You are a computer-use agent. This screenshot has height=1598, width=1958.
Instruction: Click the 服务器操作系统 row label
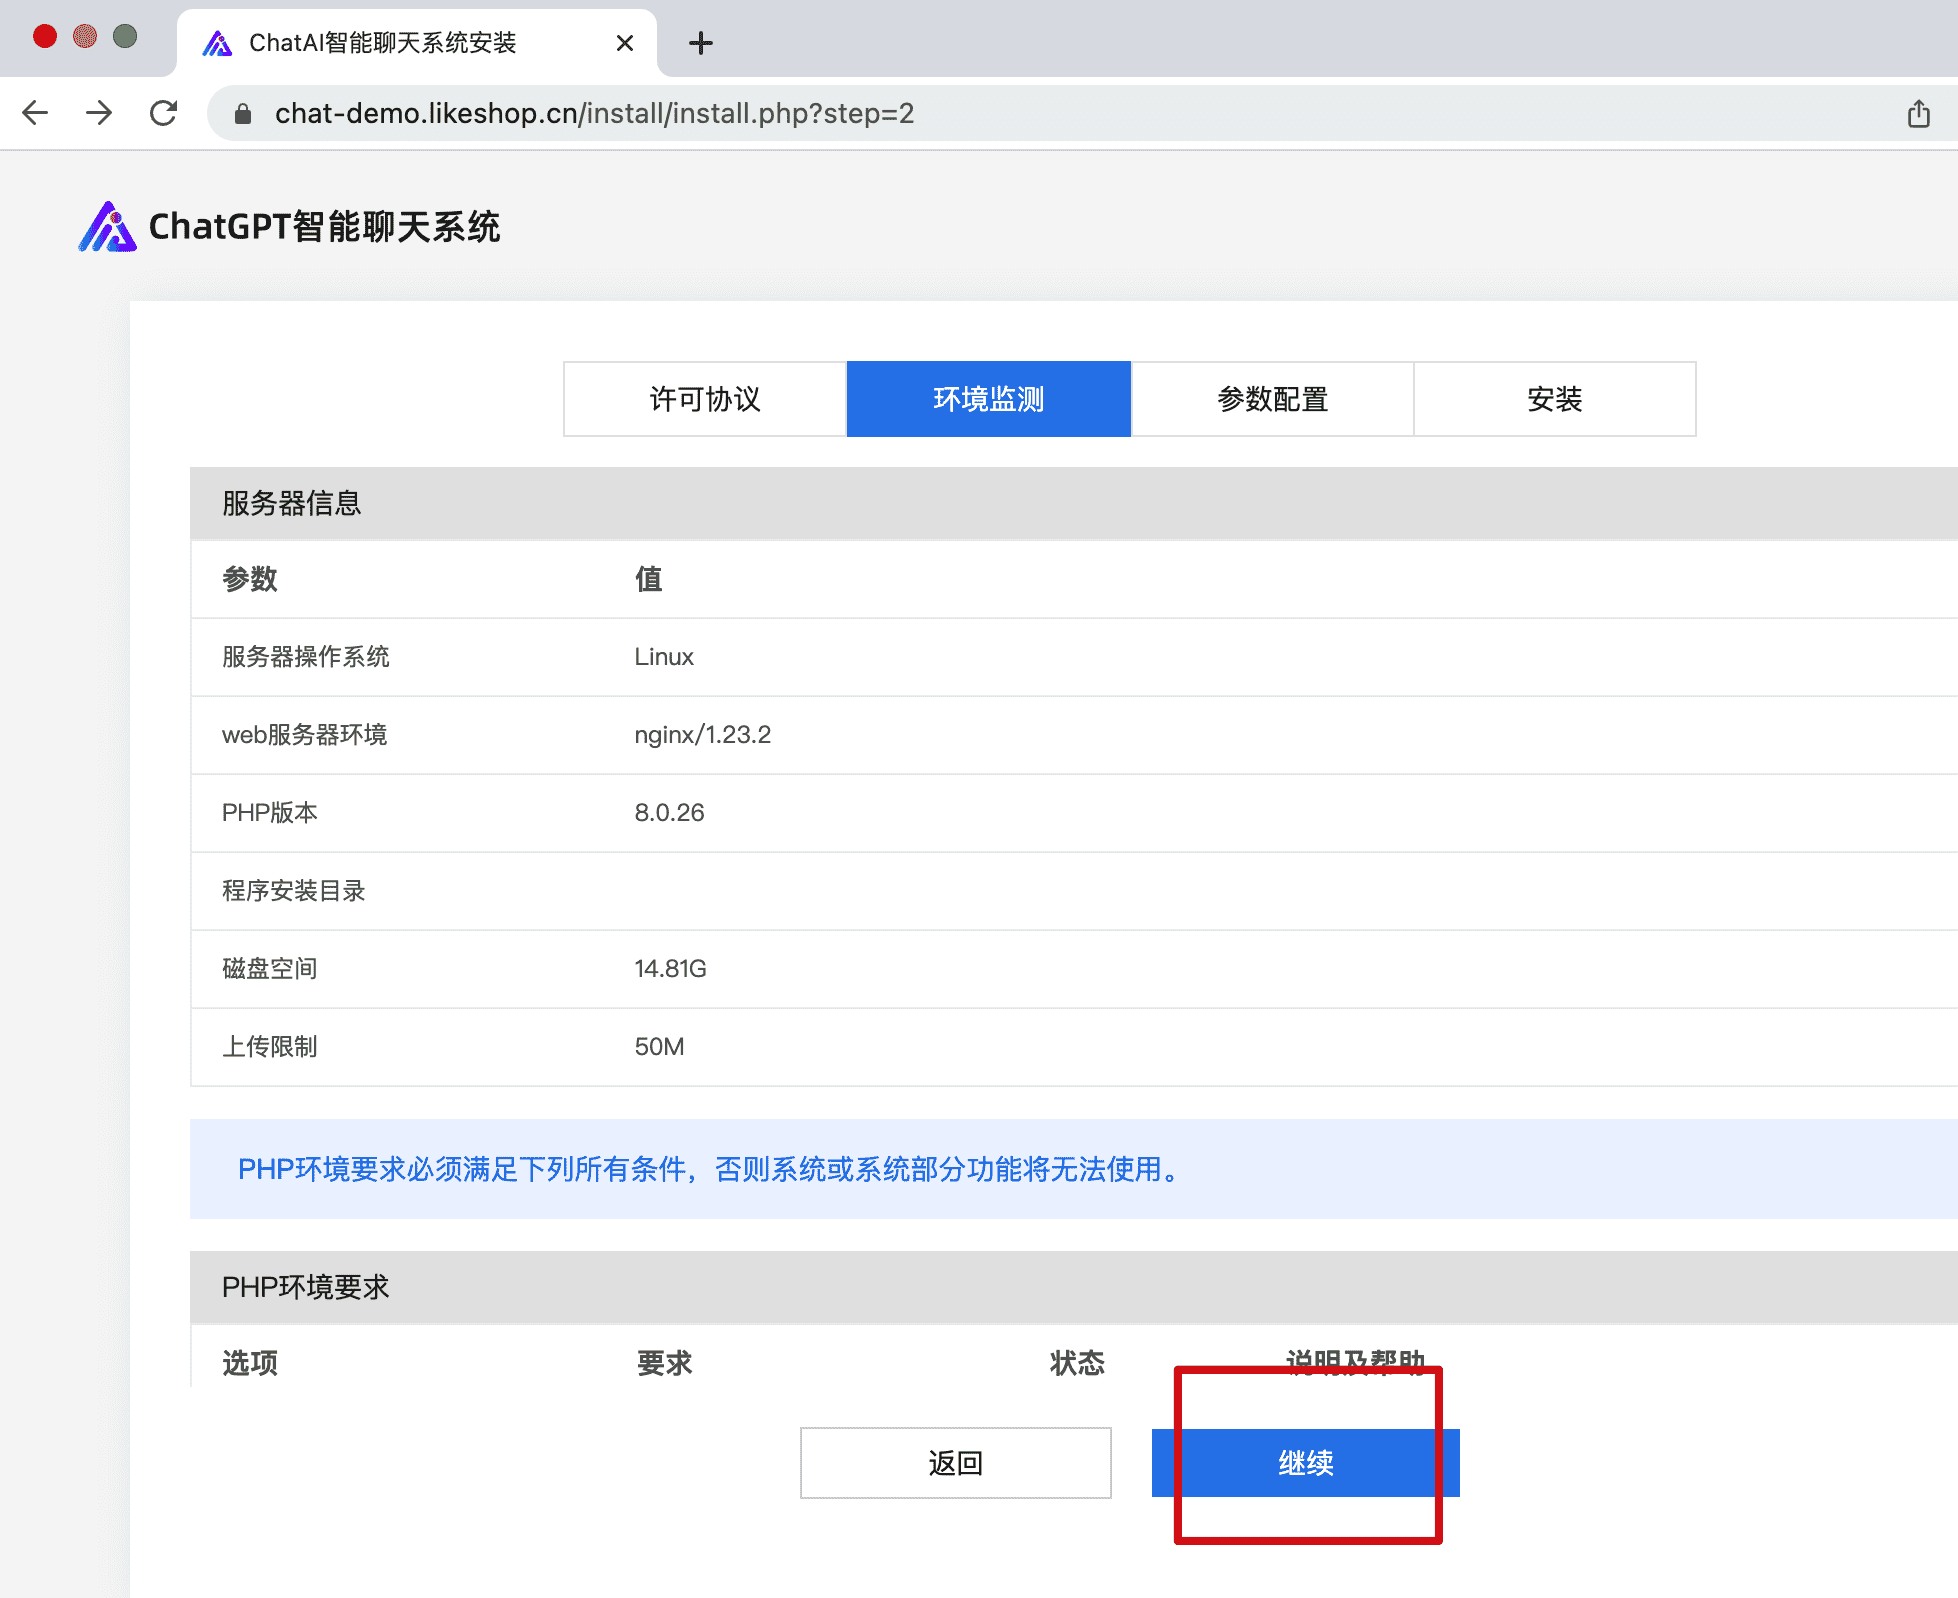click(306, 657)
